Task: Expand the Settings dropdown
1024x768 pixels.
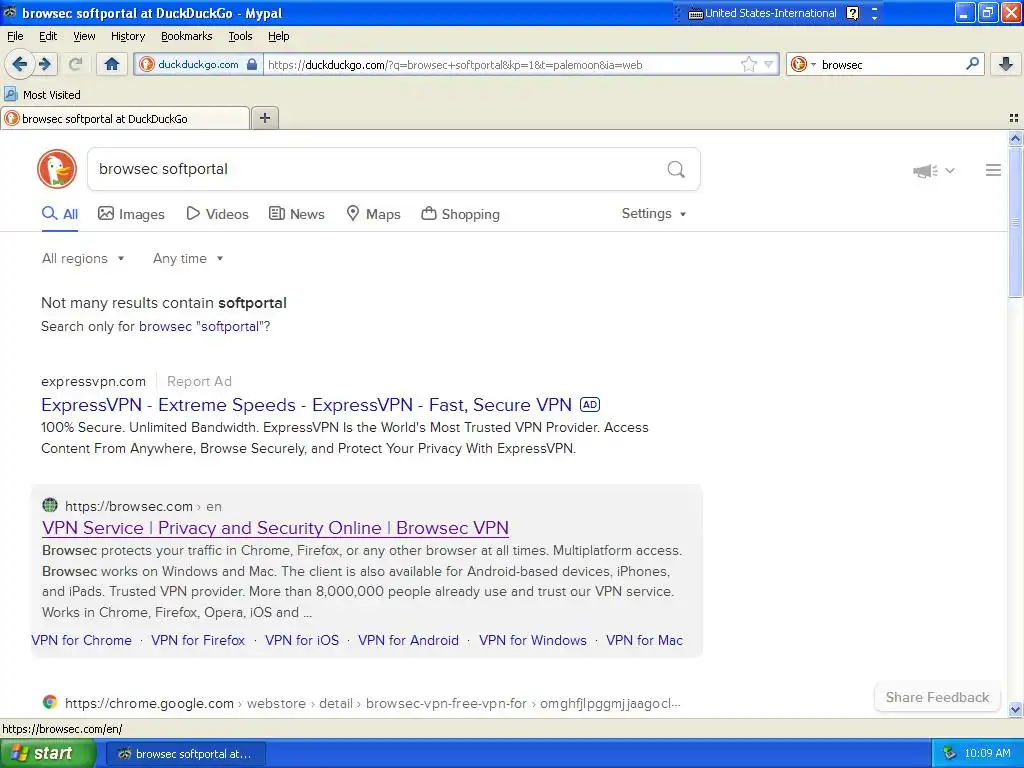Action: point(654,214)
